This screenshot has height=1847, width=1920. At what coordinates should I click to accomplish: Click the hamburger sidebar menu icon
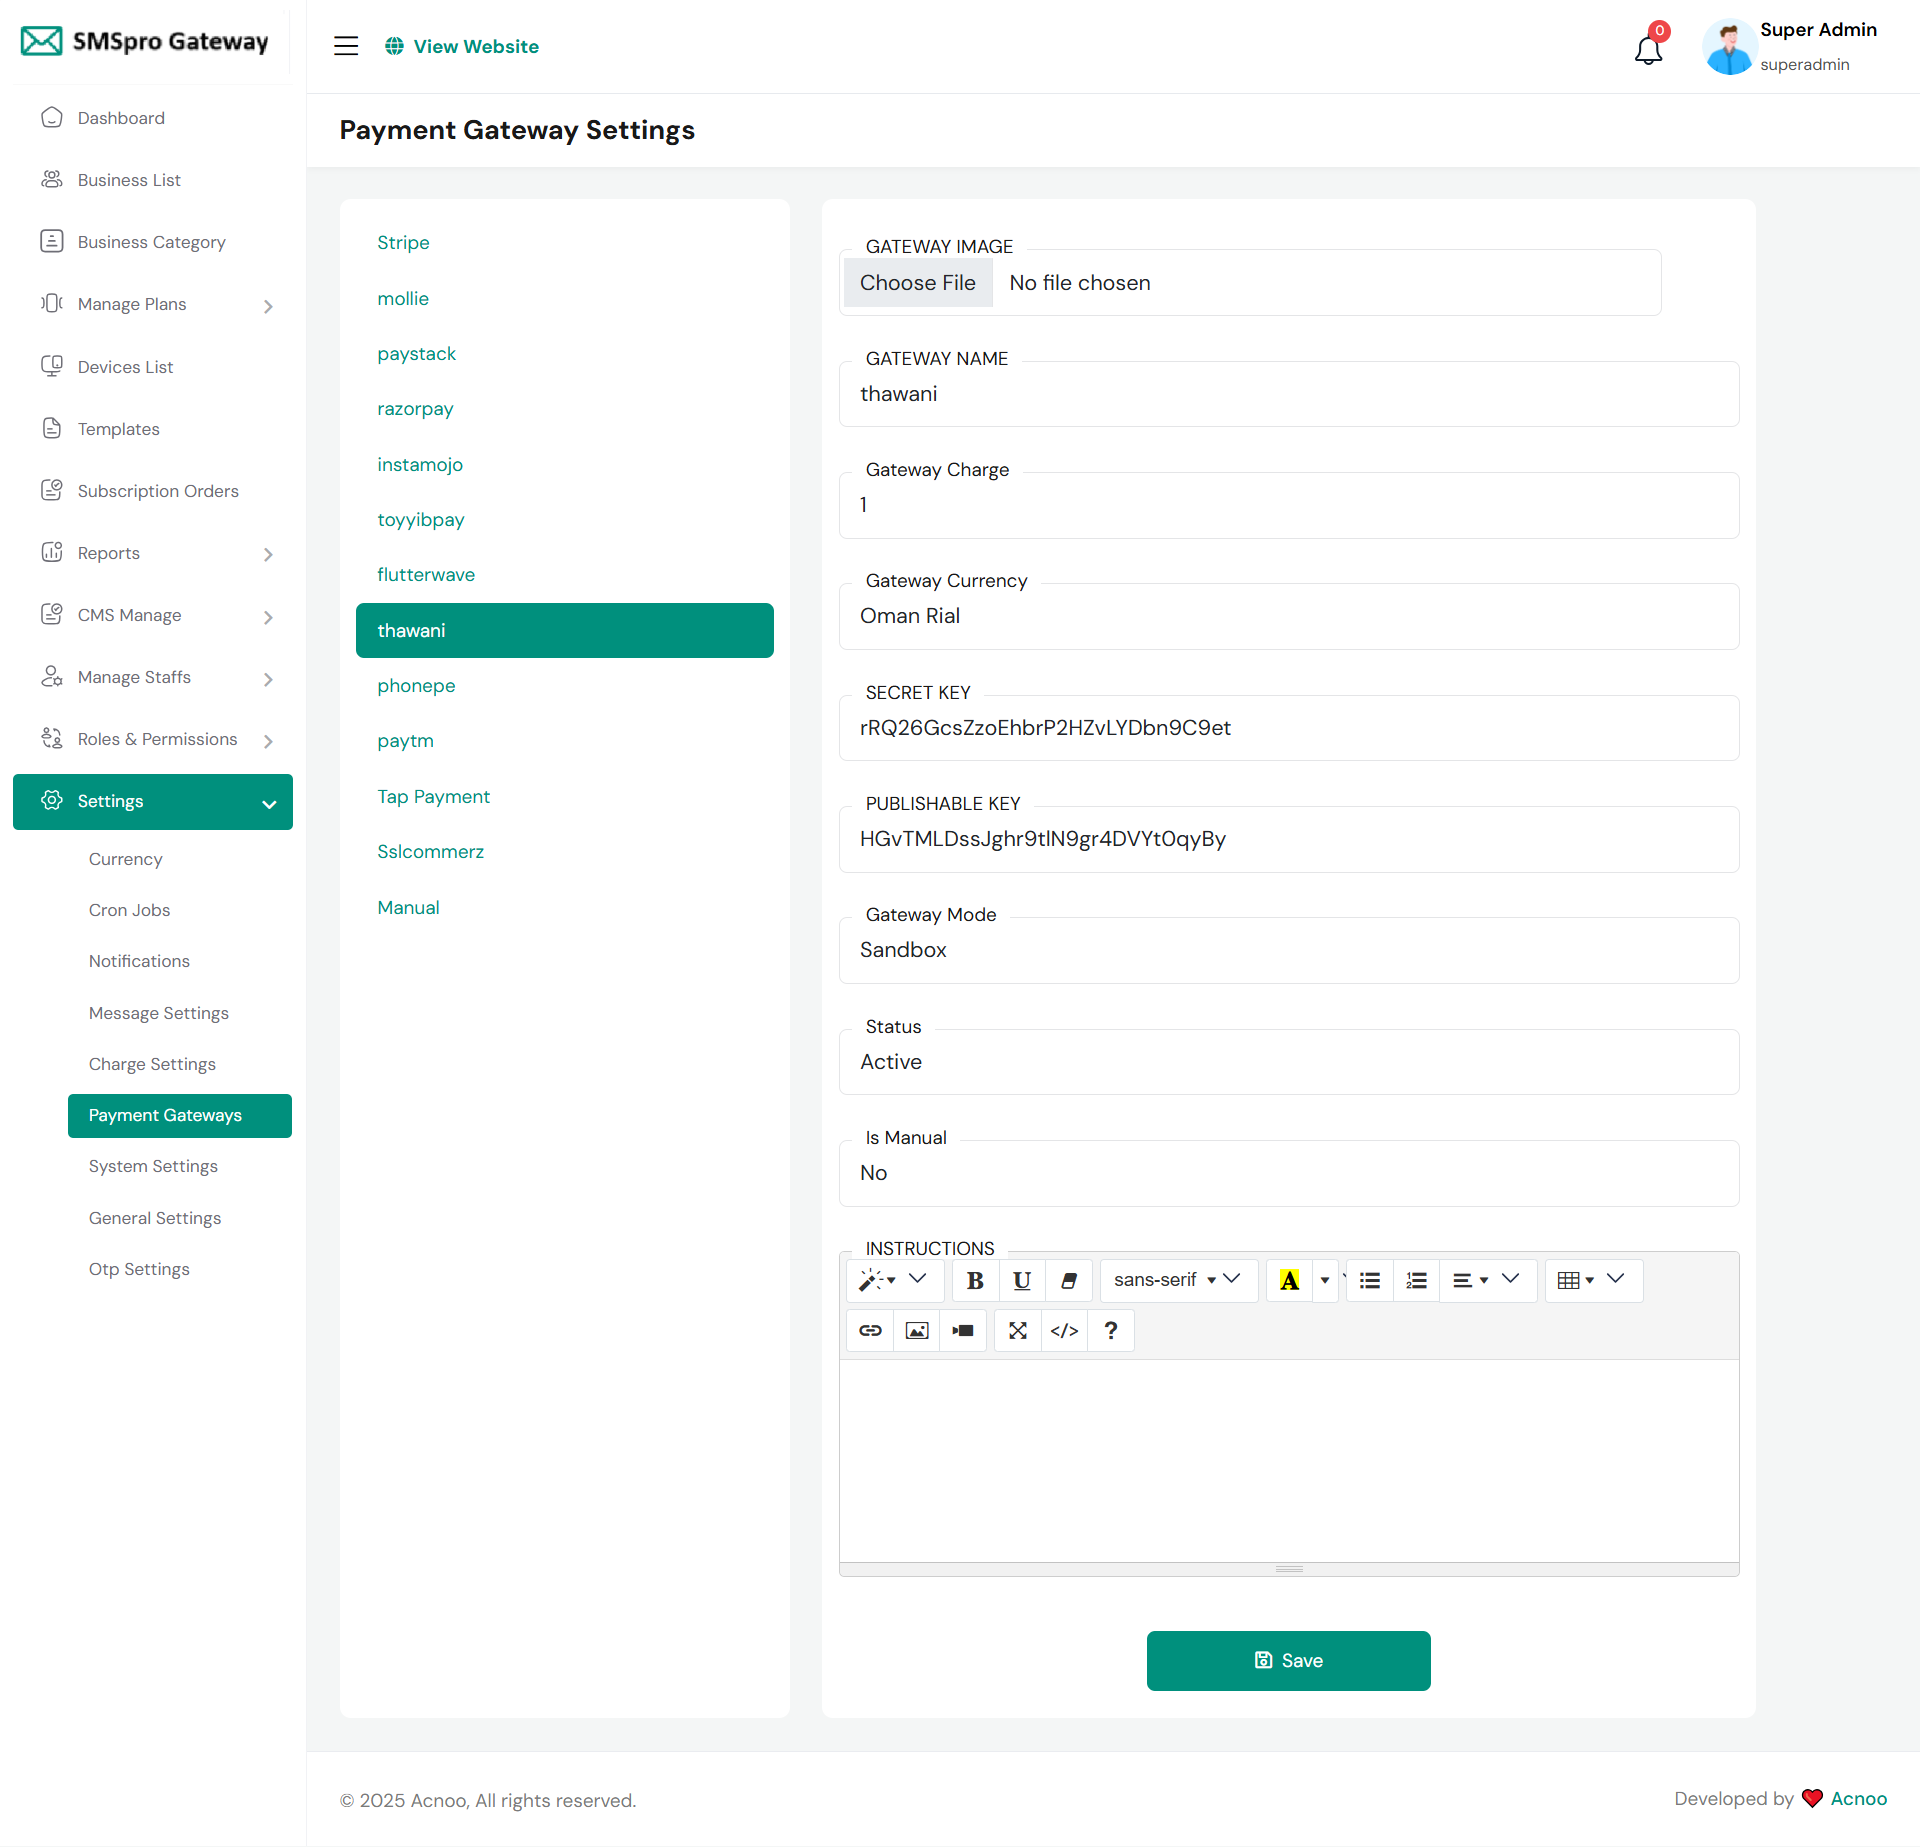[346, 46]
